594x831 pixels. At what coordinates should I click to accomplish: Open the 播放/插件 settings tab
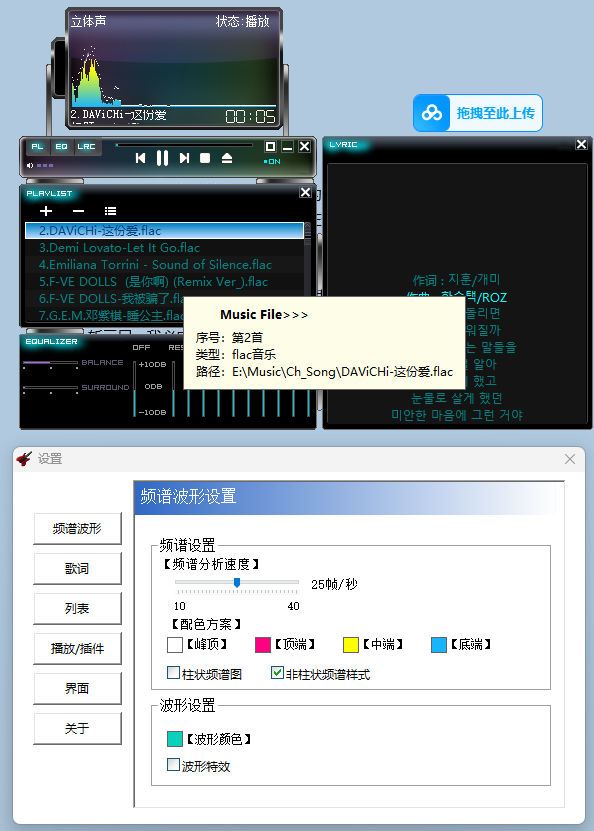(77, 648)
